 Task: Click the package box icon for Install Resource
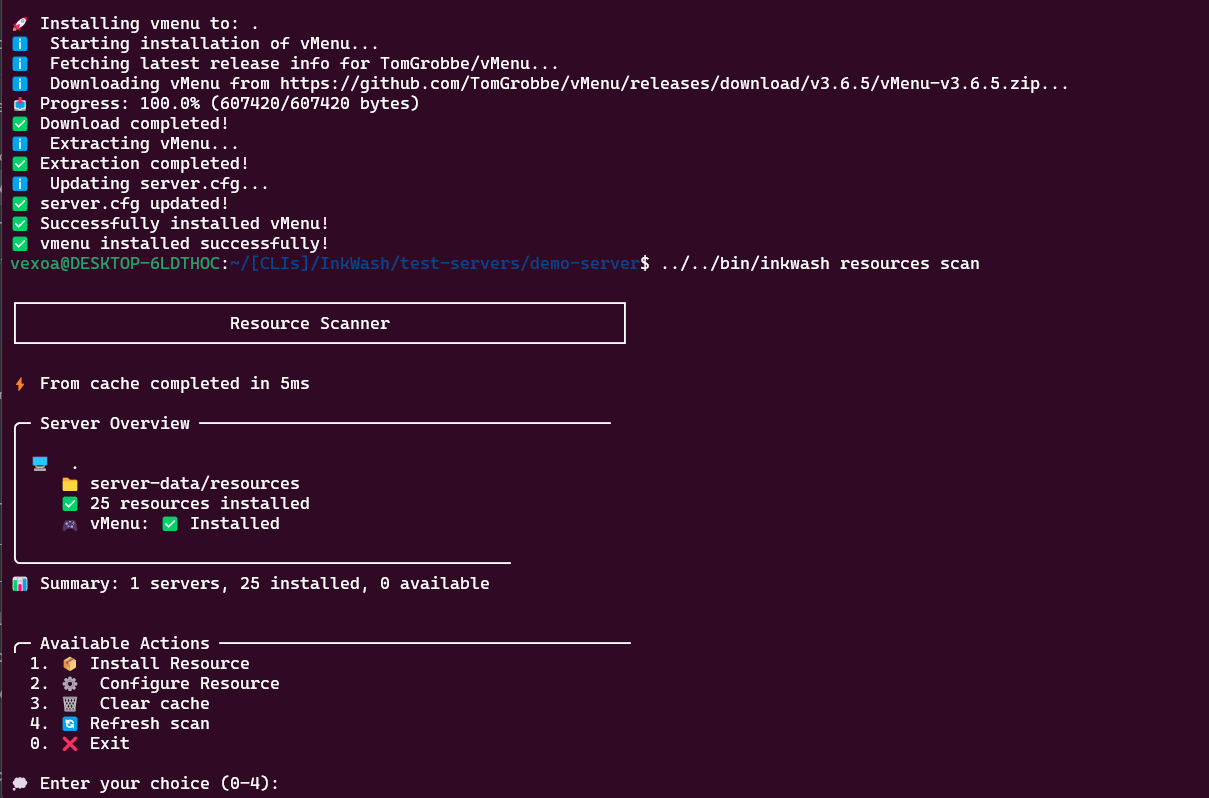(70, 663)
